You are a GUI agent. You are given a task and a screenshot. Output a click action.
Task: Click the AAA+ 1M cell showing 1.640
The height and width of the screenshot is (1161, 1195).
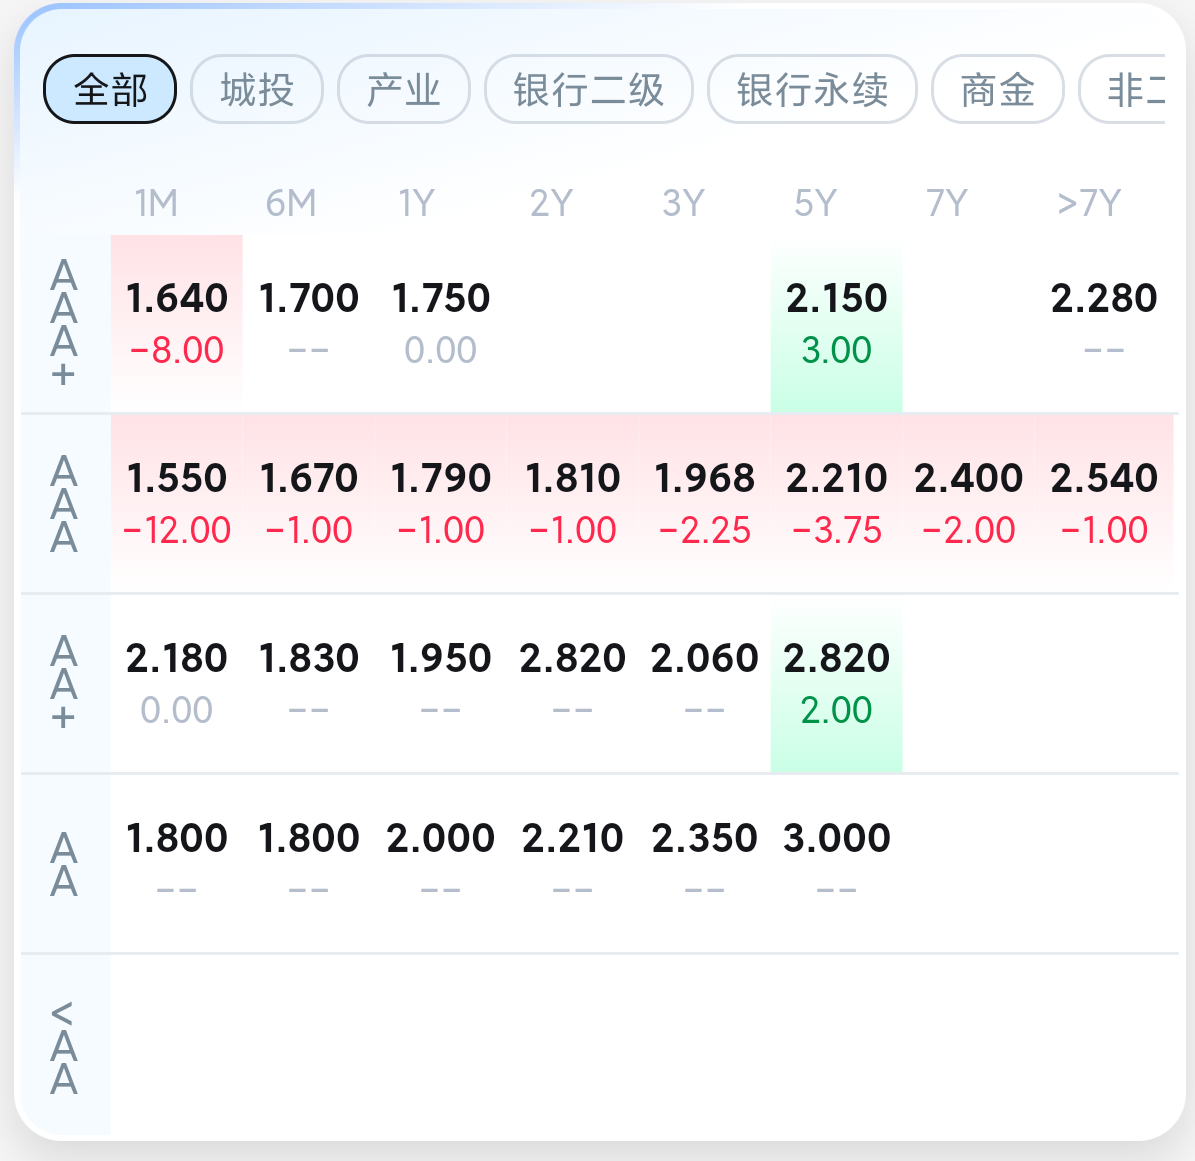[177, 322]
